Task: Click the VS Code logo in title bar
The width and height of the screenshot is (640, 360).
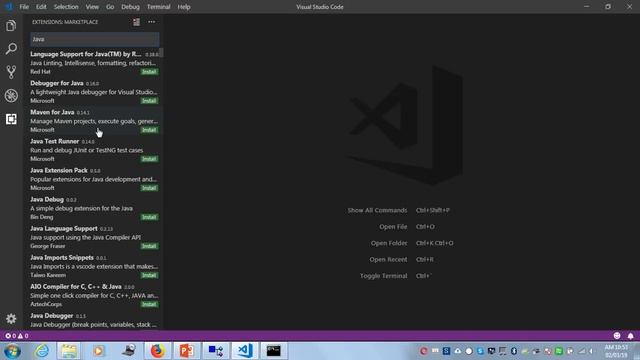Action: [x=8, y=7]
